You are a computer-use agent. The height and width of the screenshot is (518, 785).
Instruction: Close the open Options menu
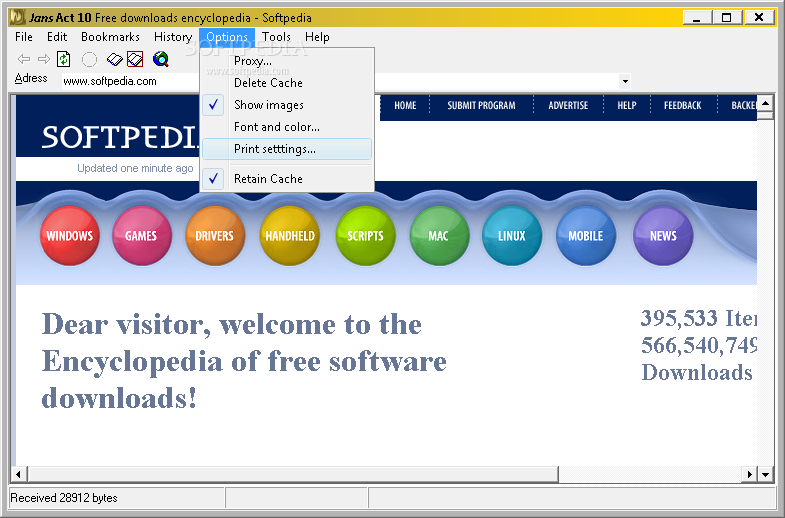click(x=227, y=37)
